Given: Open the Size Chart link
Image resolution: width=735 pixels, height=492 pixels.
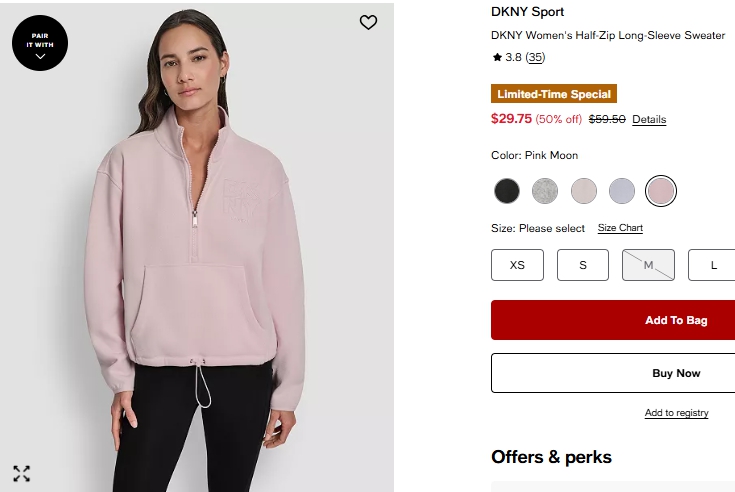Looking at the screenshot, I should pyautogui.click(x=620, y=228).
